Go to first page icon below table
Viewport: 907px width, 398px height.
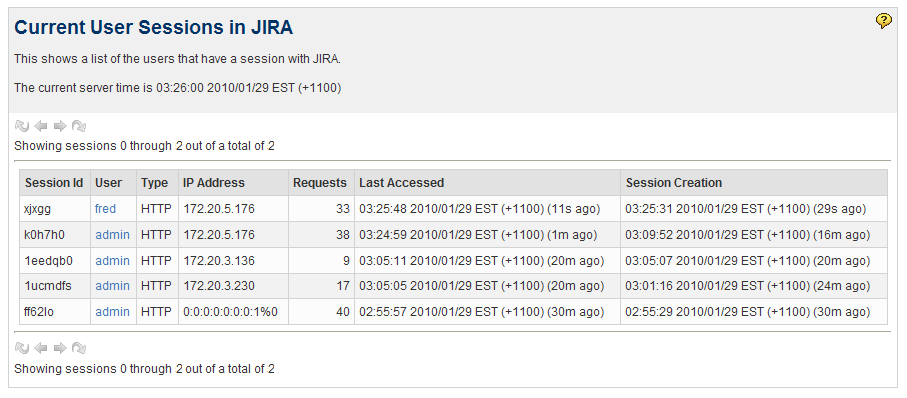tap(21, 348)
